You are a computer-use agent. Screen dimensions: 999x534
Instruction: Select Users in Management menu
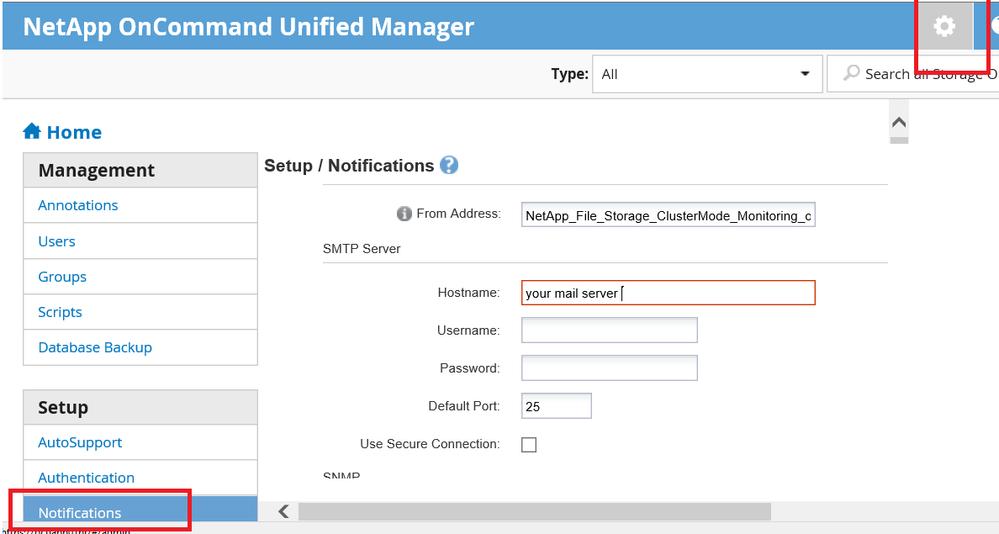click(57, 241)
